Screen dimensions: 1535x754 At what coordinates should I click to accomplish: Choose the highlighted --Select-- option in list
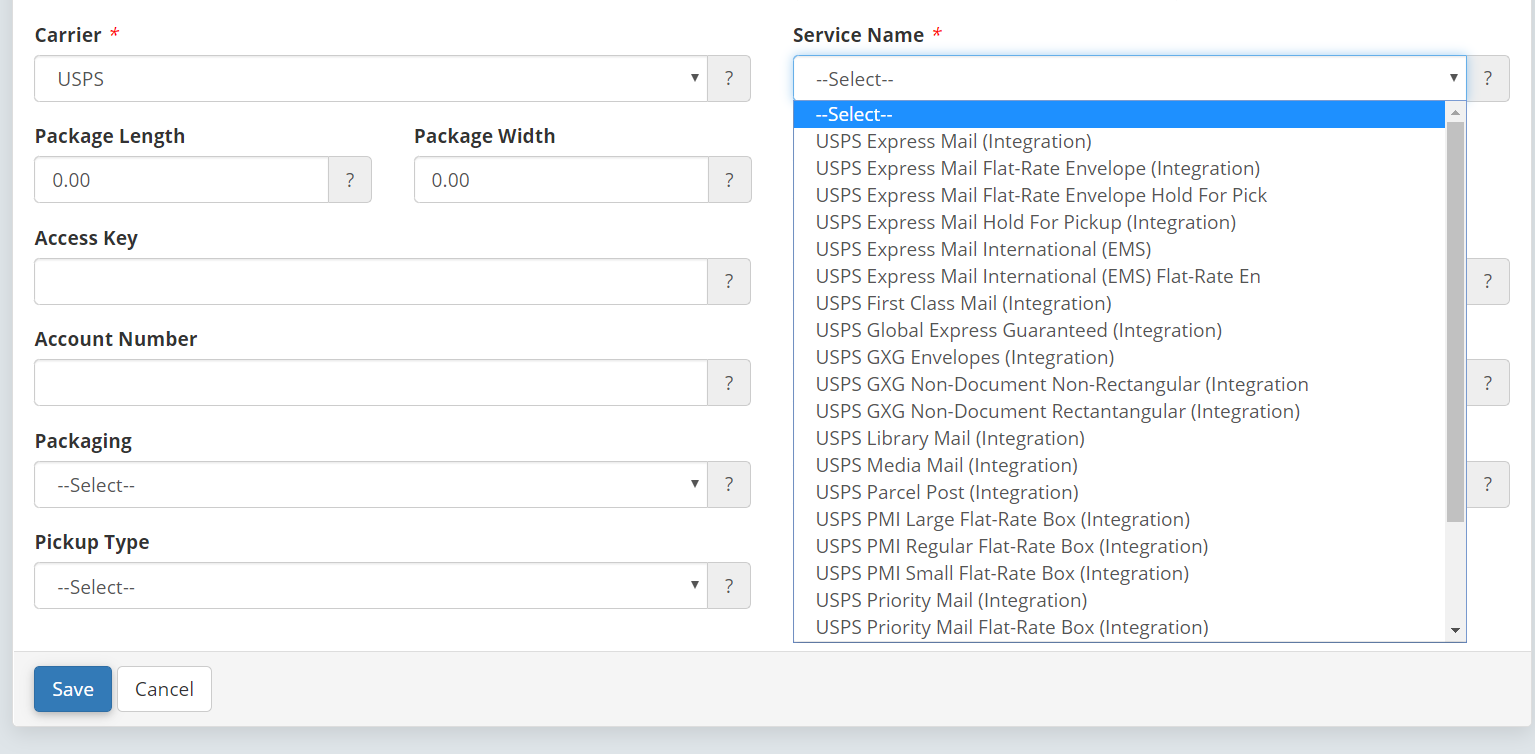pos(1120,114)
